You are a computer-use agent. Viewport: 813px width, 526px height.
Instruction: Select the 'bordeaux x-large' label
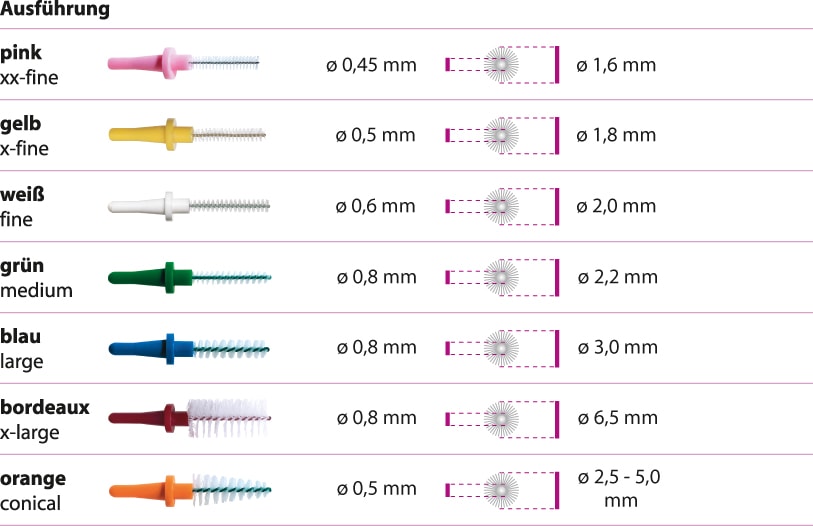tap(45, 420)
